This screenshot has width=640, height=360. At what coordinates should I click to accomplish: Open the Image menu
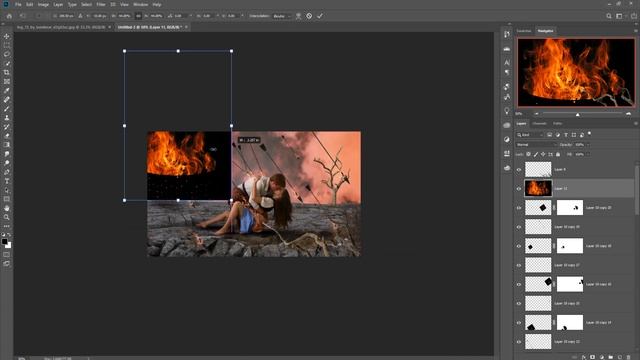tap(43, 4)
